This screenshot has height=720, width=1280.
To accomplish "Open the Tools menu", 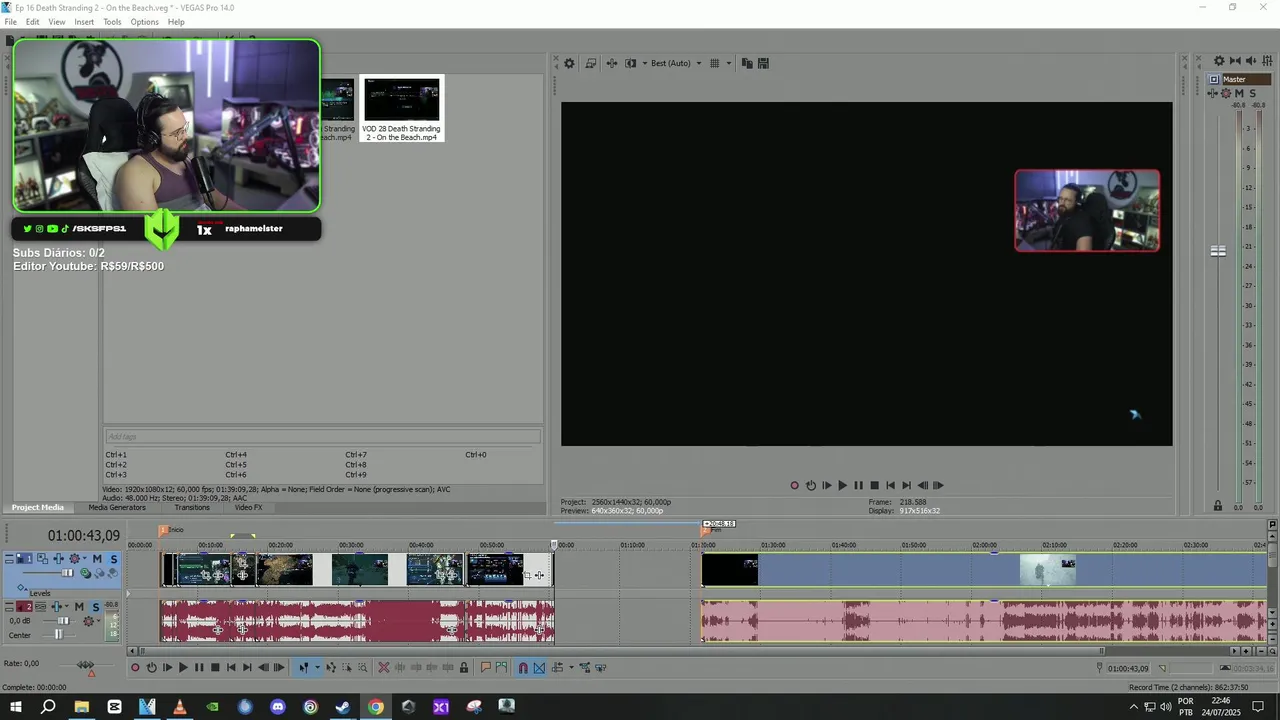I will tap(112, 22).
